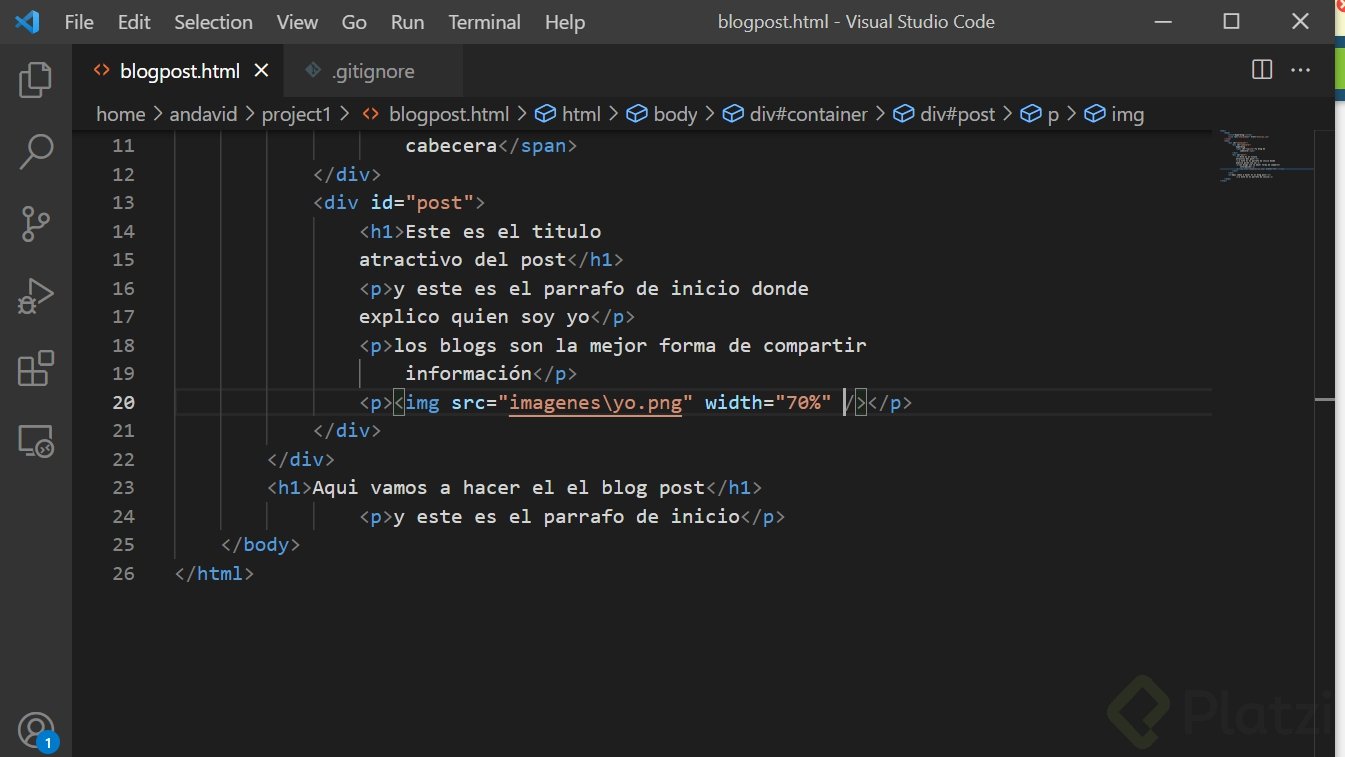Open the View menu
Viewport: 1345px width, 757px height.
point(297,22)
